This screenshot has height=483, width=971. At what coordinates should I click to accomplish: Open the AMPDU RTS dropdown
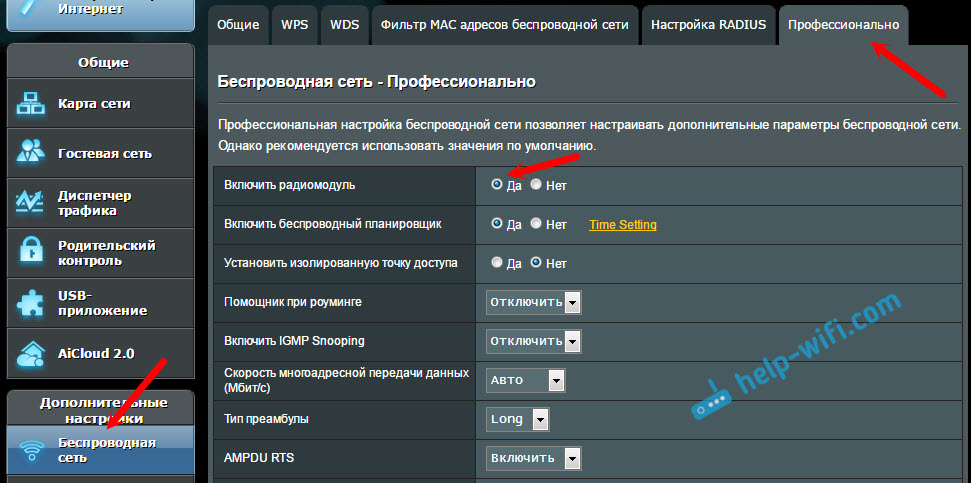click(534, 458)
